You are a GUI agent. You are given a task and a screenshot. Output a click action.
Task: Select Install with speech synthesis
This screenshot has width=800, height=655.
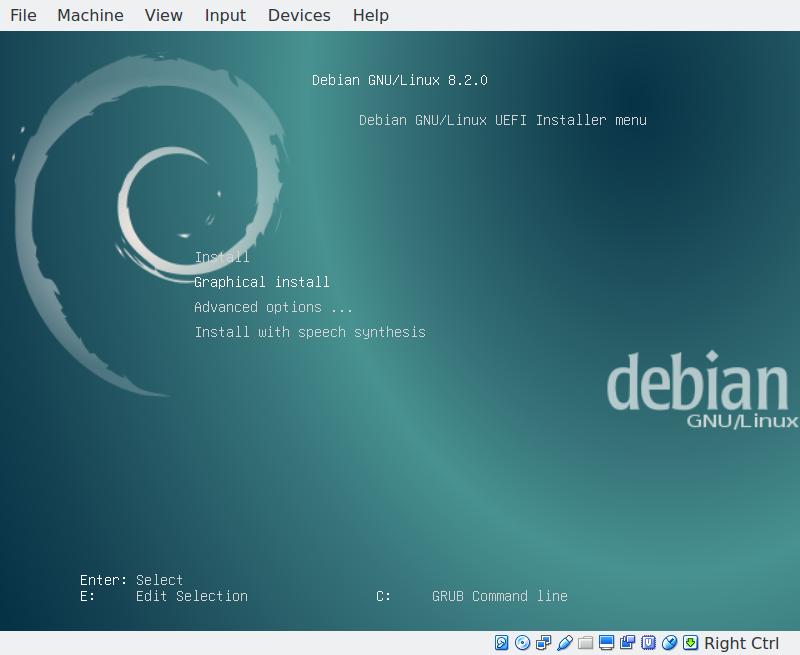310,332
